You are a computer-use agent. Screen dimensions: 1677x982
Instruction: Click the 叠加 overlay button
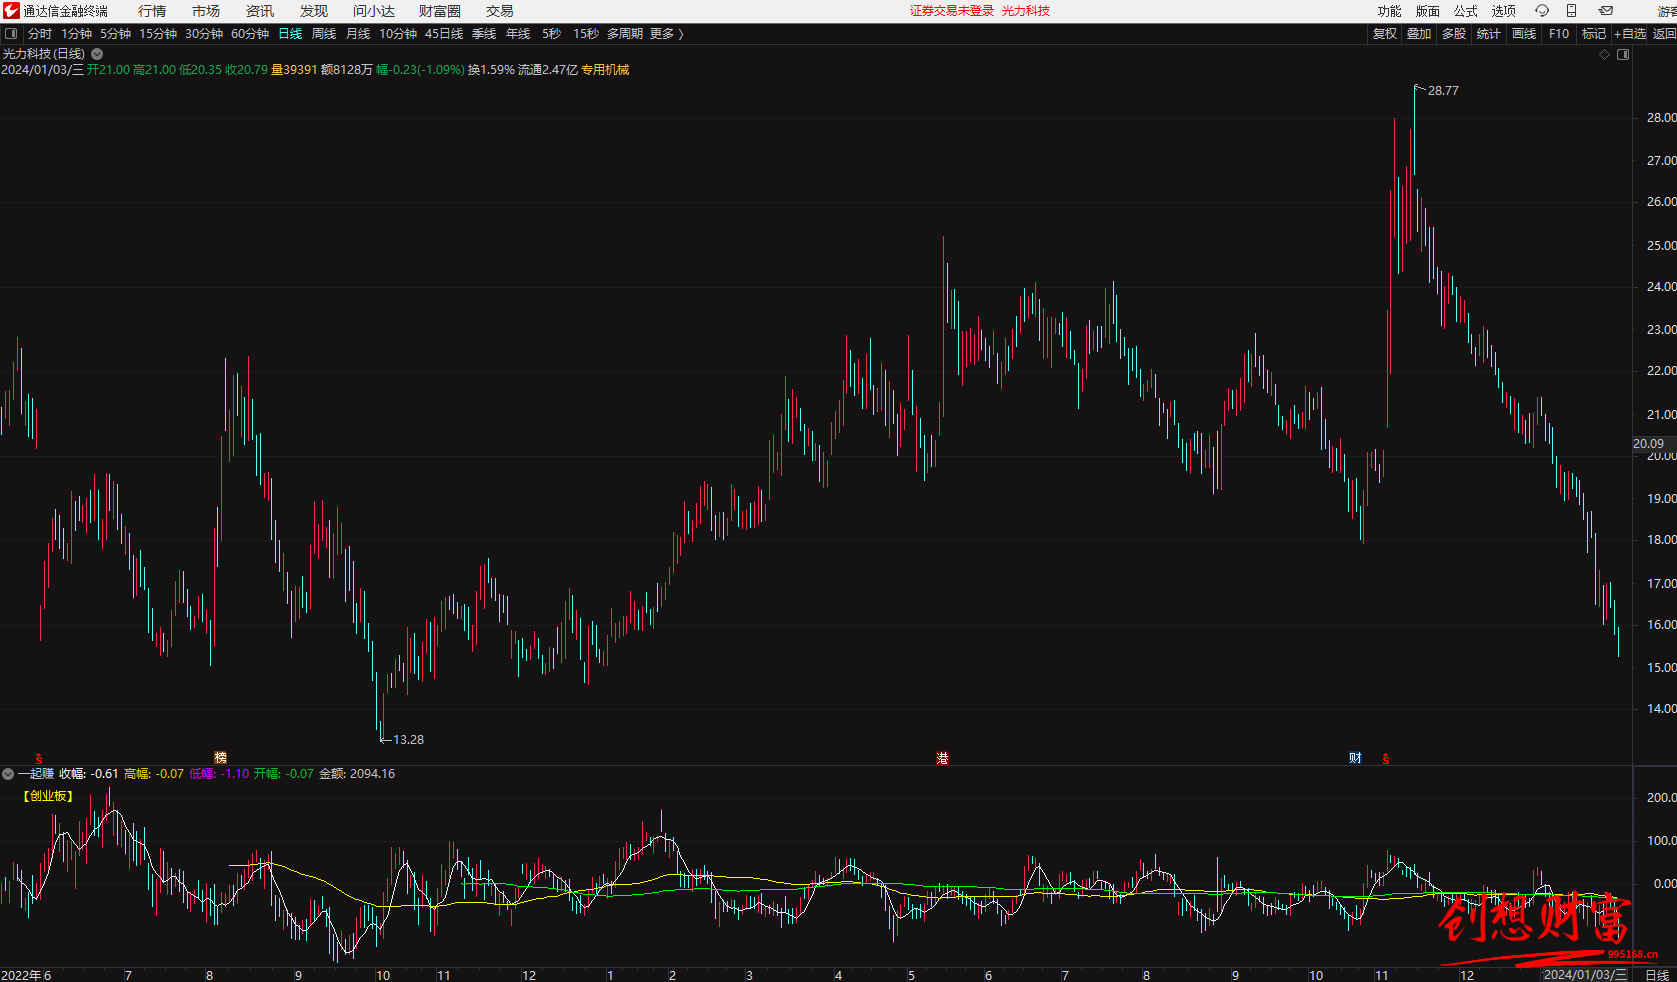(1419, 34)
